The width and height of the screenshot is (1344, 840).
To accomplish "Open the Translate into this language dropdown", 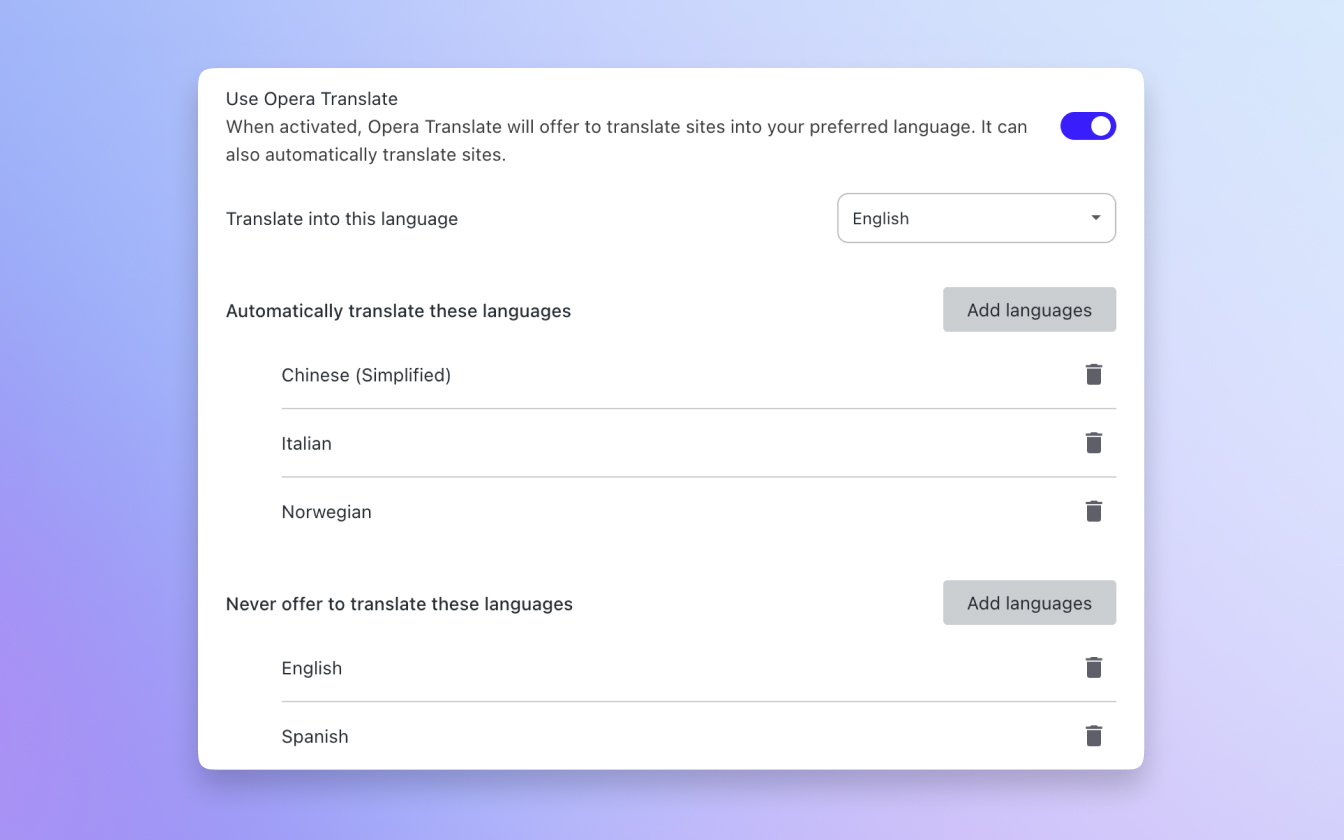I will tap(976, 218).
